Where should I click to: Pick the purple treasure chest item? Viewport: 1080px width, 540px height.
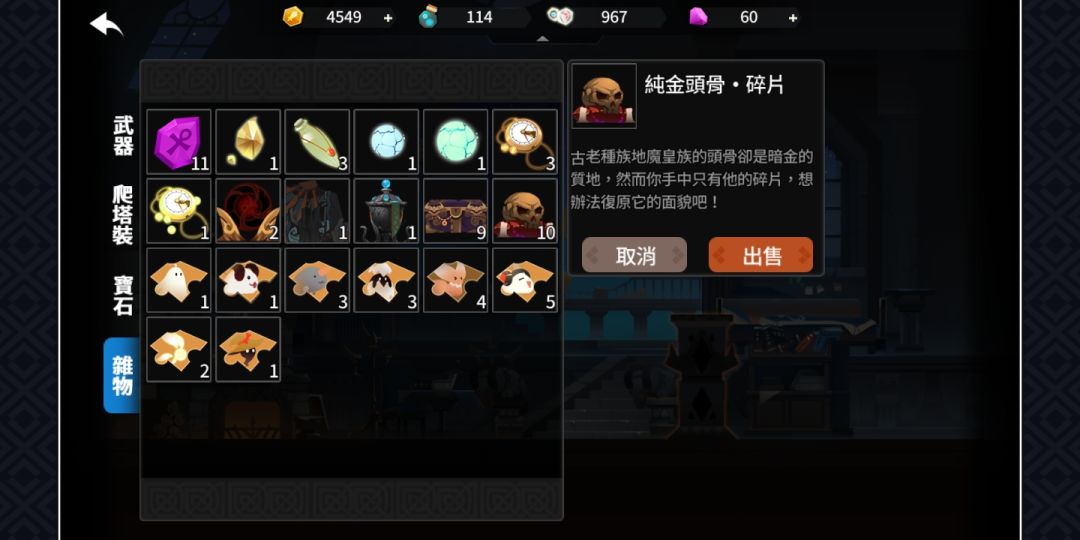point(455,211)
